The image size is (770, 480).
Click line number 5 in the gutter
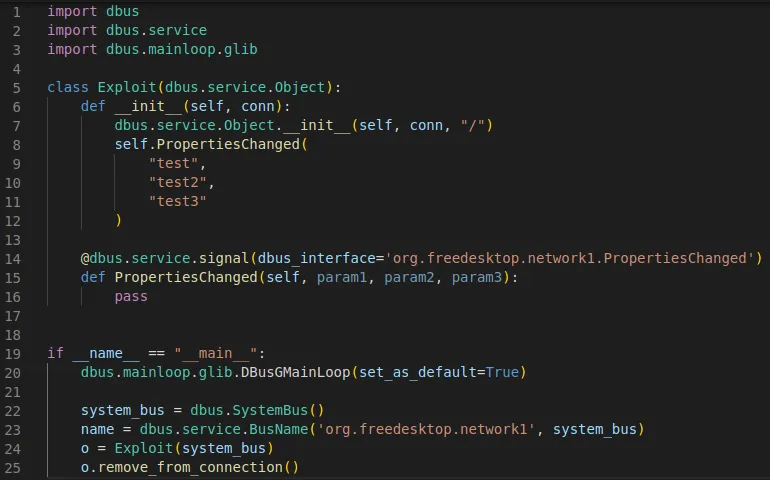[x=16, y=88]
